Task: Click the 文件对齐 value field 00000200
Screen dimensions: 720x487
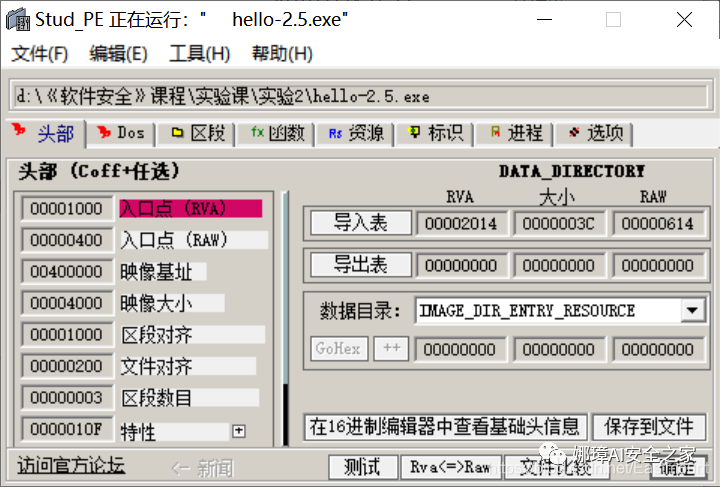Action: click(x=67, y=366)
